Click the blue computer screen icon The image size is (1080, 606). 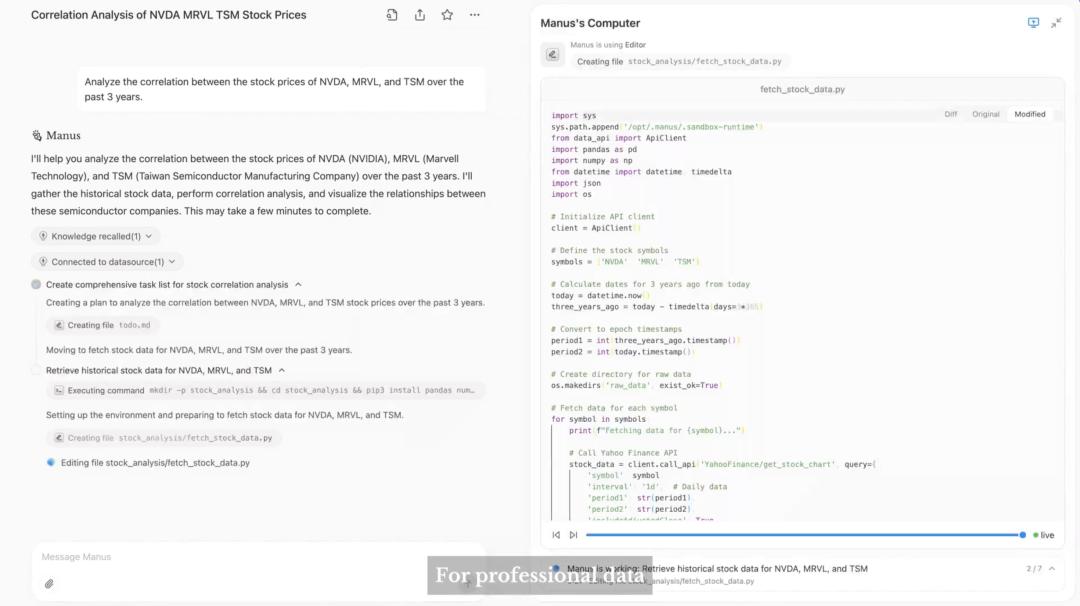click(x=1033, y=23)
